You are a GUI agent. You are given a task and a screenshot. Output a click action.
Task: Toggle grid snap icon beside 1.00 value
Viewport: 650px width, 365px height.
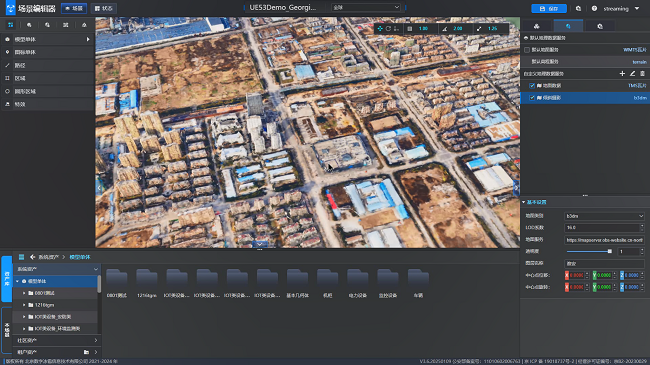click(410, 29)
